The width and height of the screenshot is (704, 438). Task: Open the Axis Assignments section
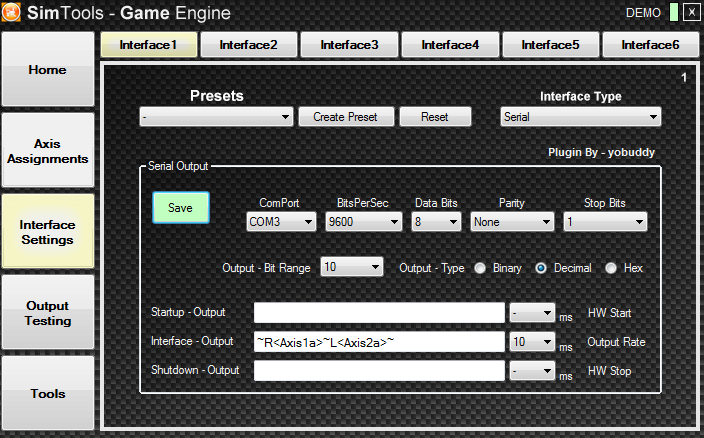[x=48, y=151]
